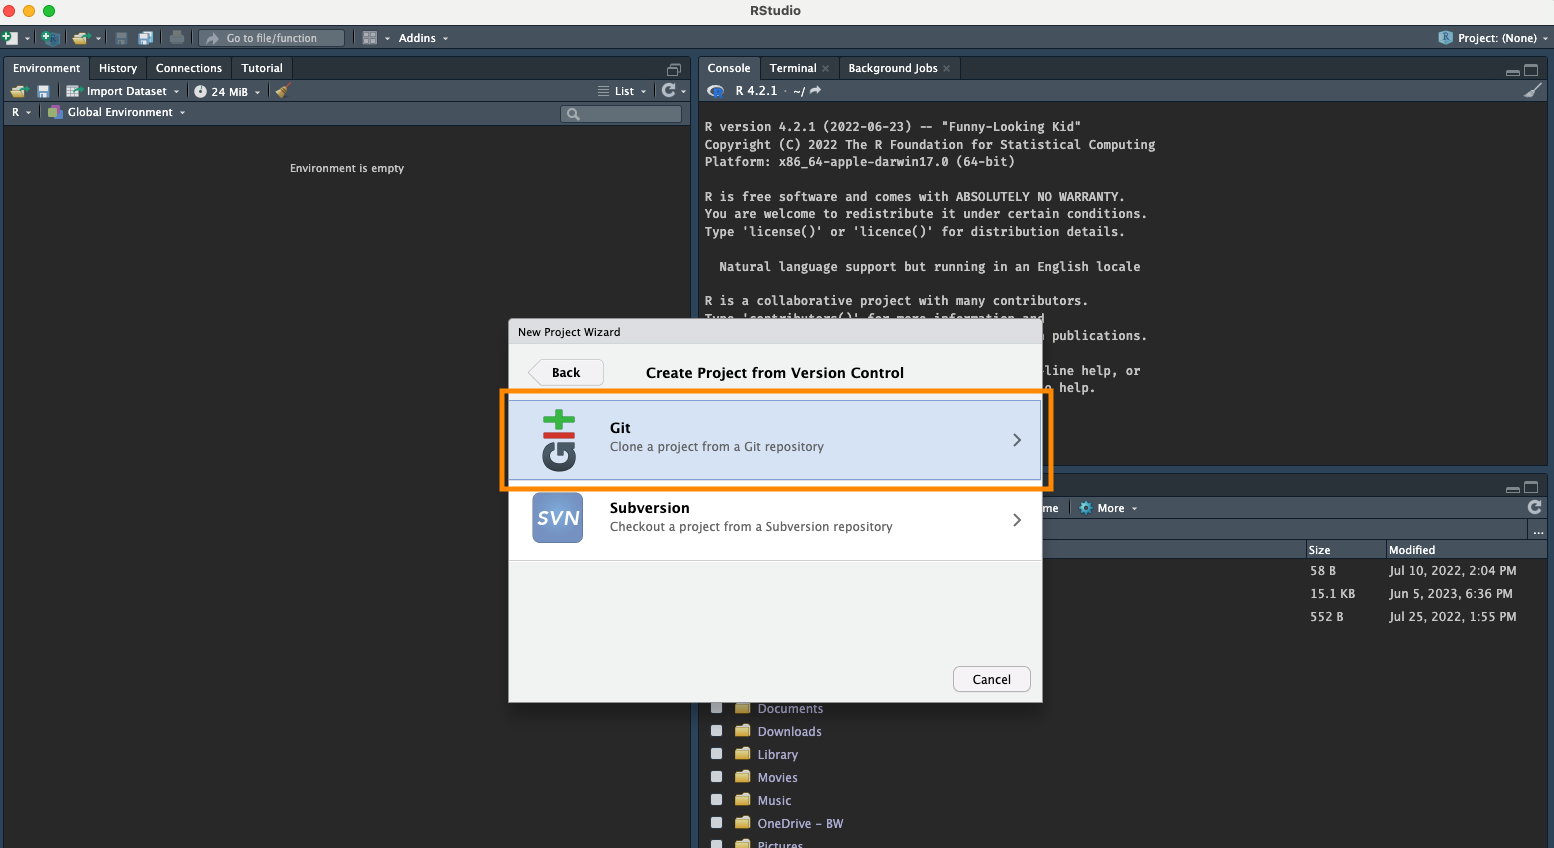The height and width of the screenshot is (848, 1554).
Task: Tick the checkbox beside Movies folder
Action: click(716, 777)
